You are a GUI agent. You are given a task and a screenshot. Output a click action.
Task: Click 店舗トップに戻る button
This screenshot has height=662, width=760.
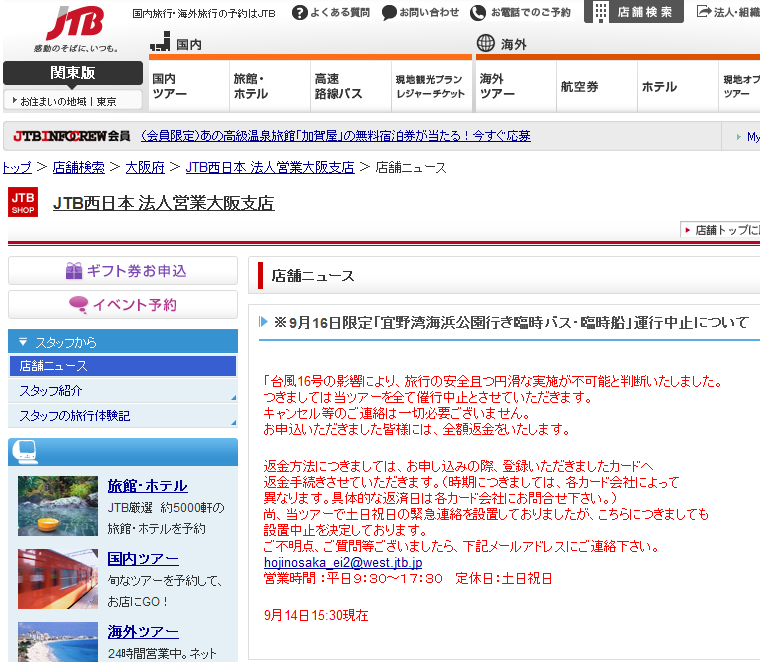pyautogui.click(x=720, y=230)
